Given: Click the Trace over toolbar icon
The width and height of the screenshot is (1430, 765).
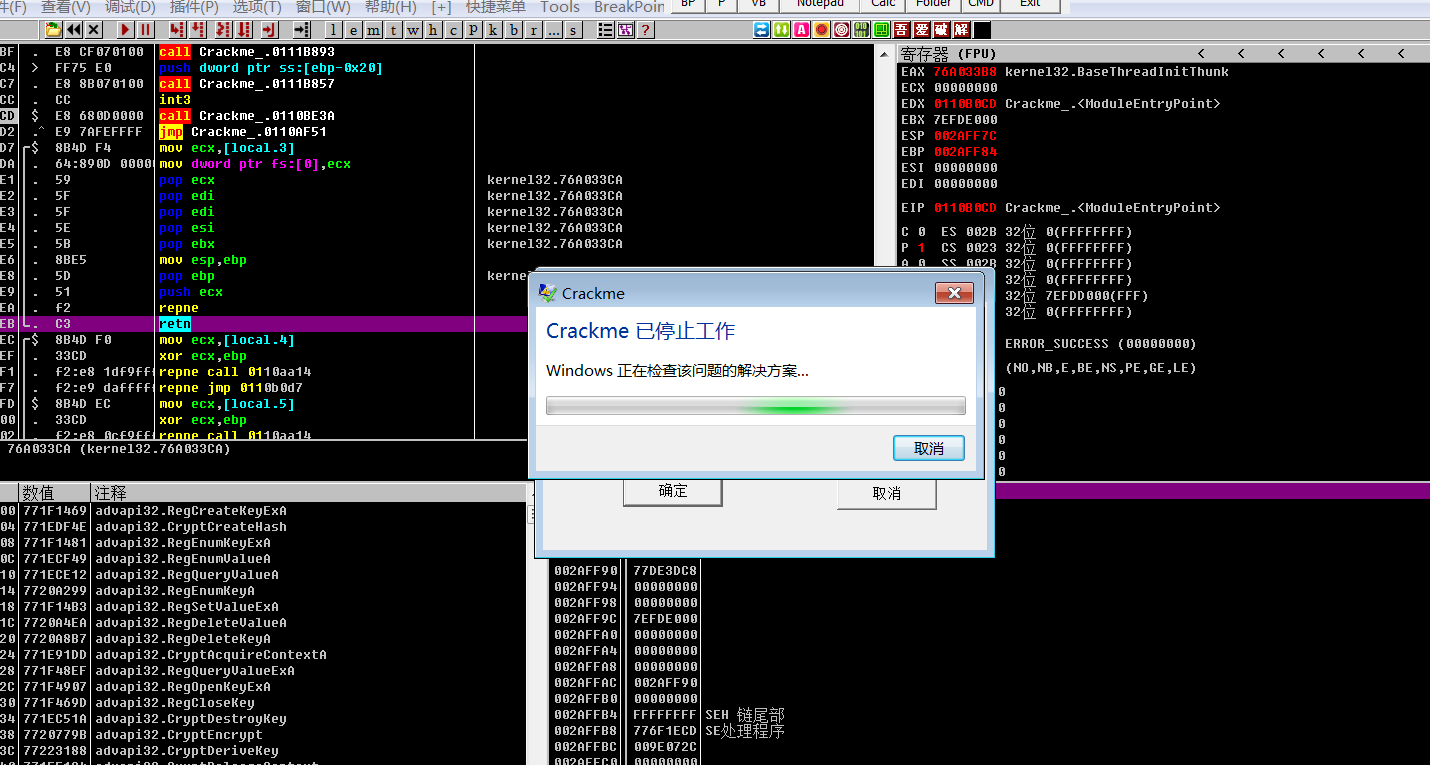Looking at the screenshot, I should pos(245,30).
